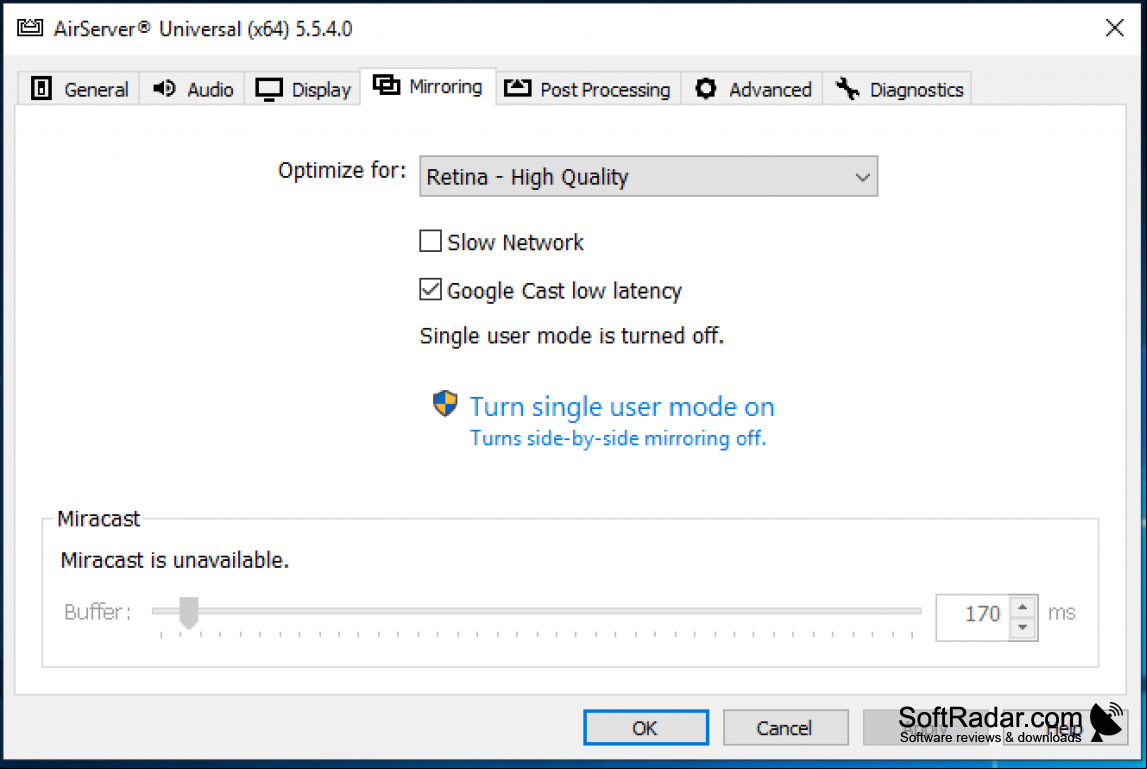1147x769 pixels.
Task: Go to the Display tab
Action: click(x=303, y=89)
